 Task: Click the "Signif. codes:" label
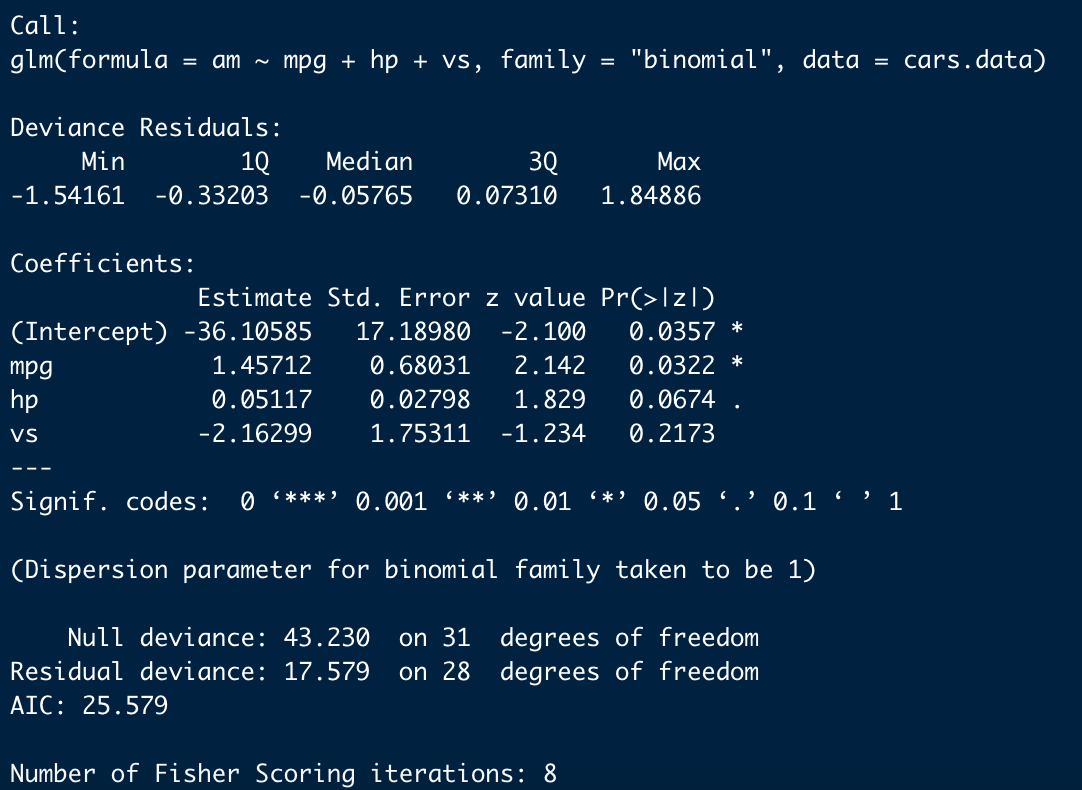click(110, 502)
